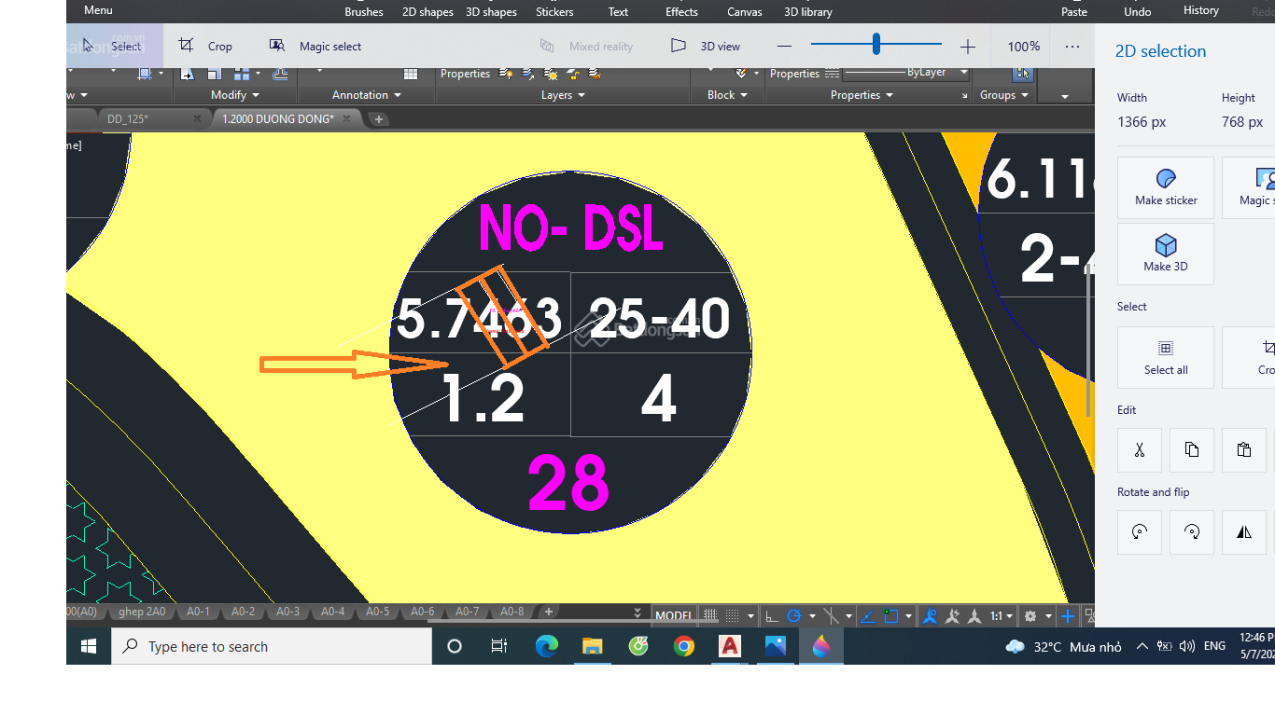Open the zoom percentage 100% box
The image size is (1275, 716).
tap(1023, 46)
